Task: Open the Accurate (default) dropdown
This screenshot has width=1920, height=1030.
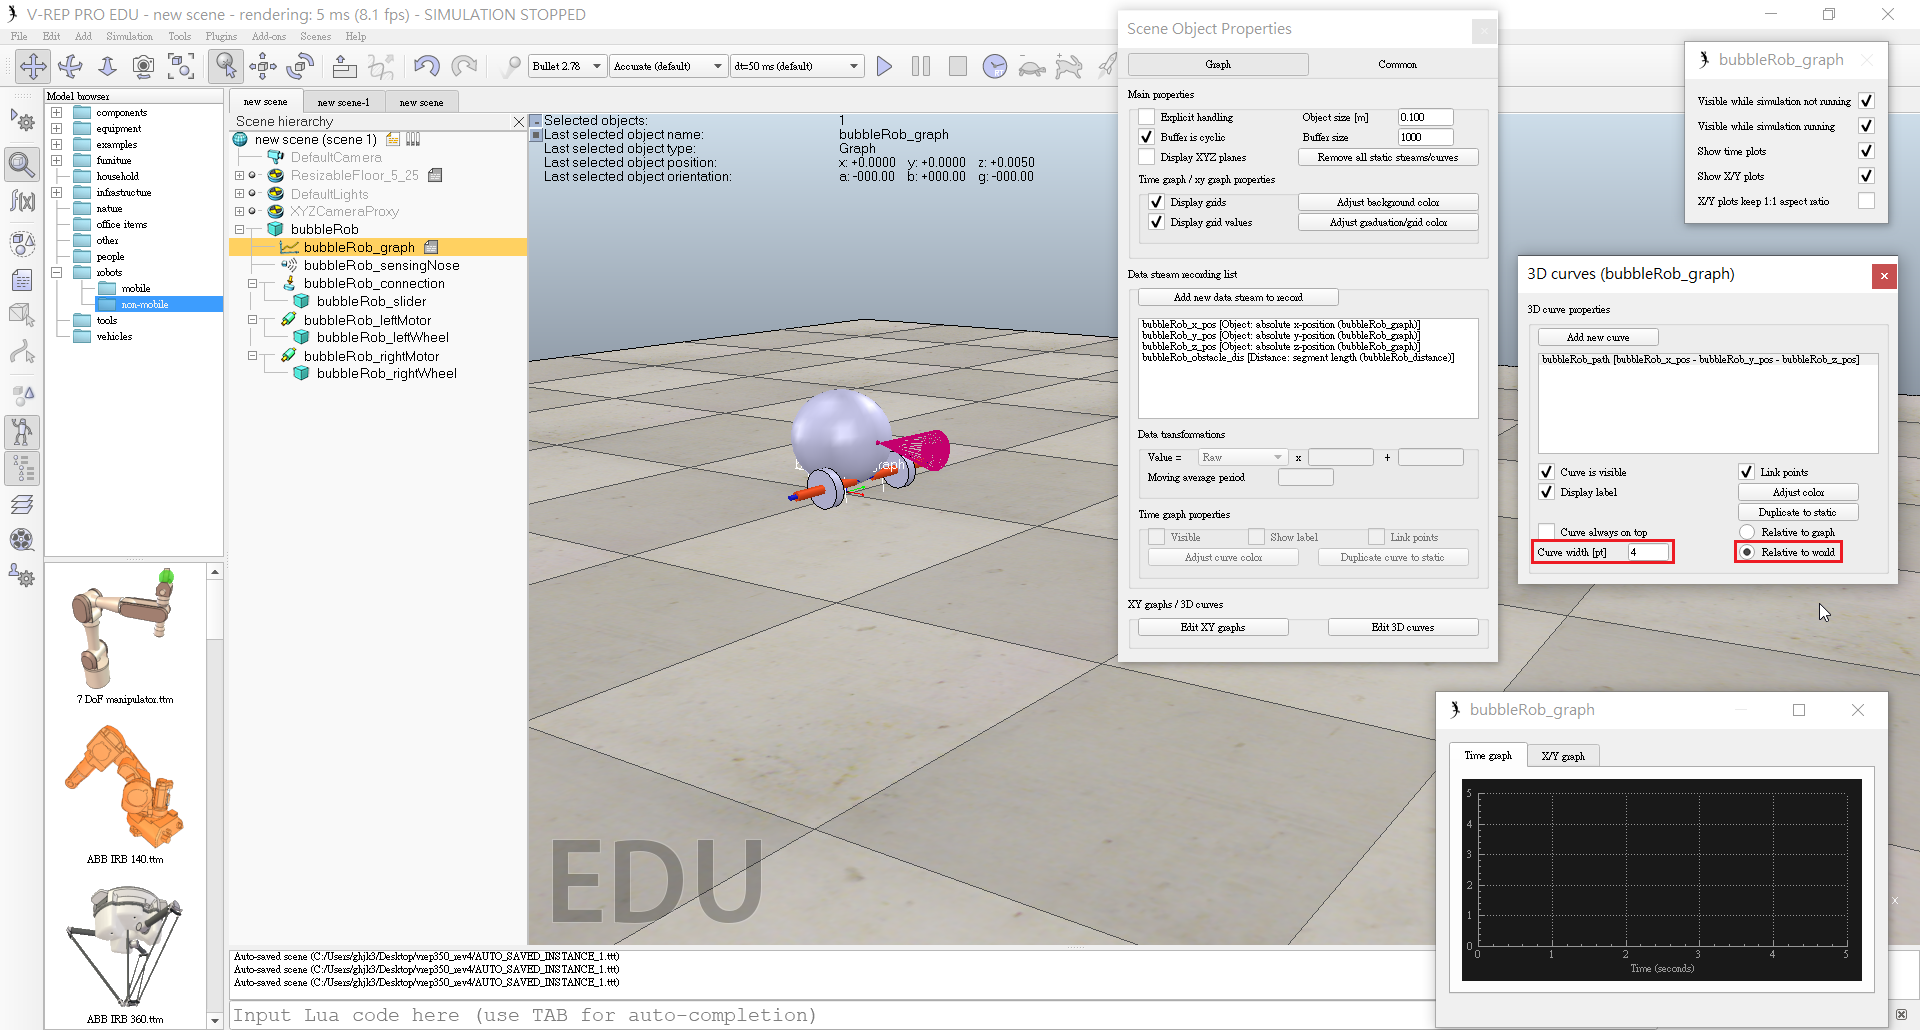Action: tap(668, 66)
